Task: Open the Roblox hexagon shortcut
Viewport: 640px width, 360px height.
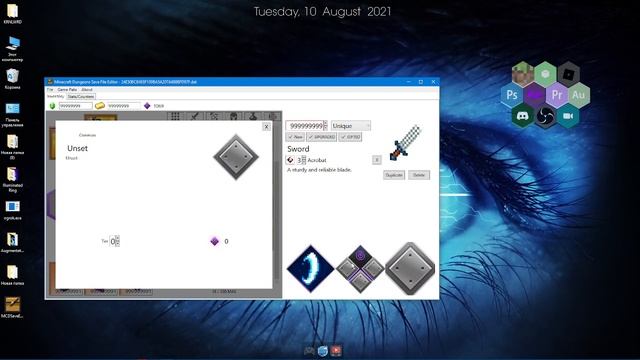Action: [568, 73]
